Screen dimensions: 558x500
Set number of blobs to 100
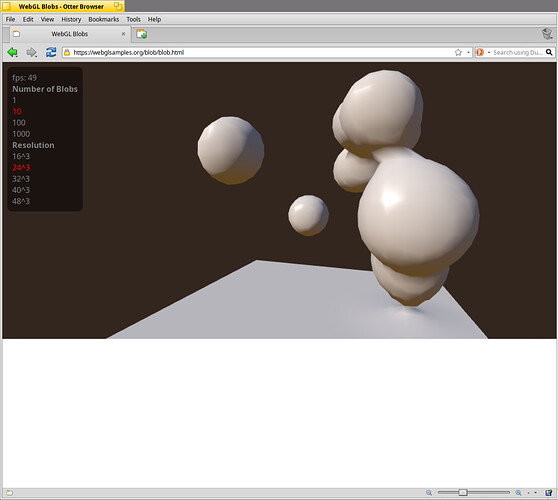tap(19, 122)
